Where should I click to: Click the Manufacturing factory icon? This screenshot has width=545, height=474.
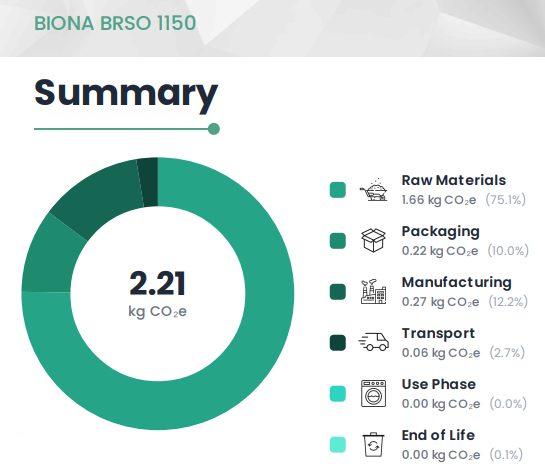pyautogui.click(x=374, y=292)
